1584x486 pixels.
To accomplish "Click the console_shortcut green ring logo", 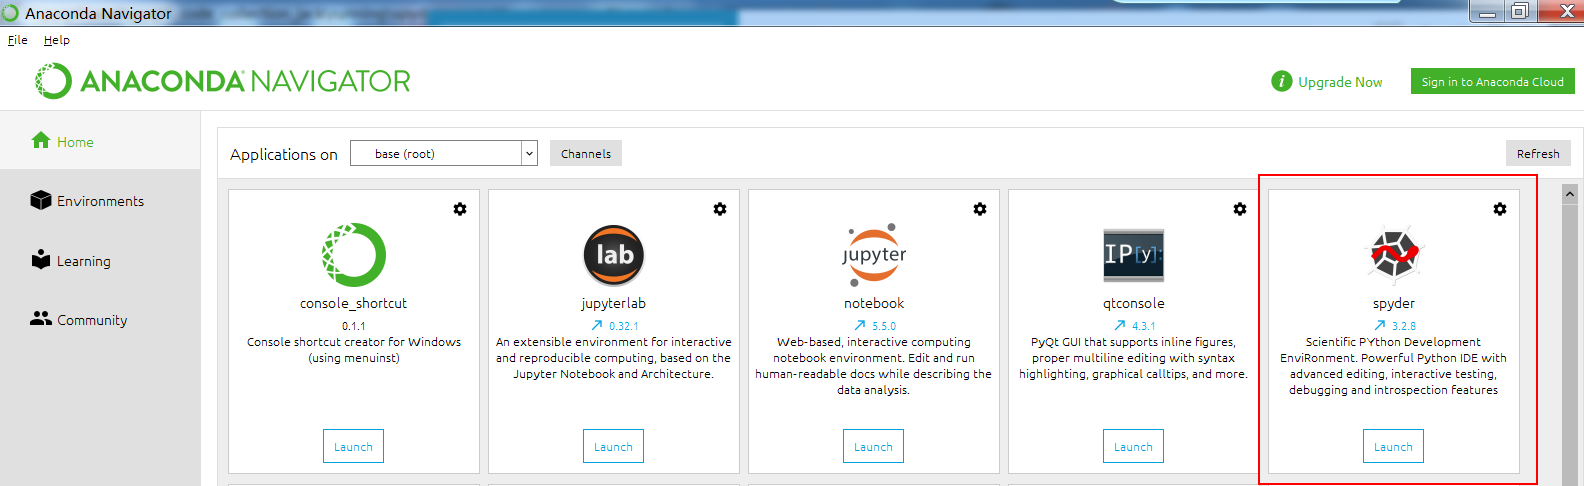I will [354, 255].
